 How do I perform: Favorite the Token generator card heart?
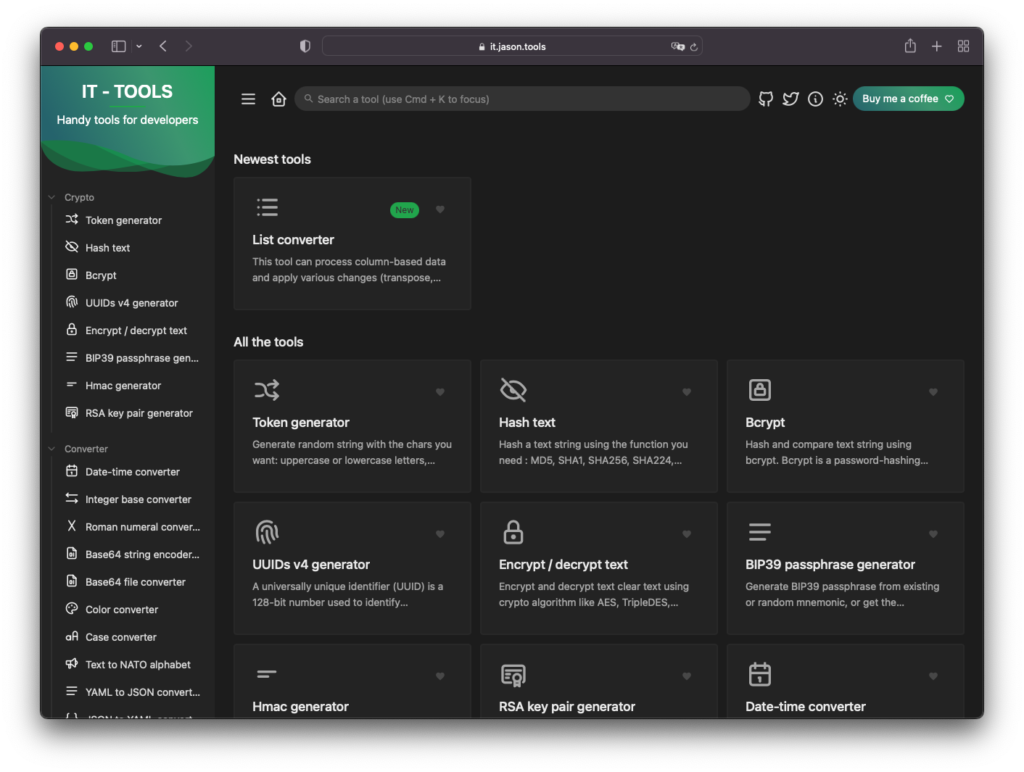click(440, 392)
